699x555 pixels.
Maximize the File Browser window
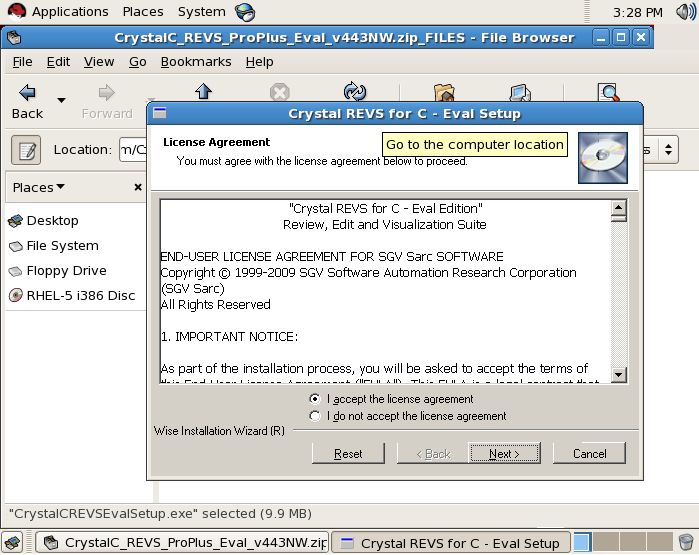point(621,37)
